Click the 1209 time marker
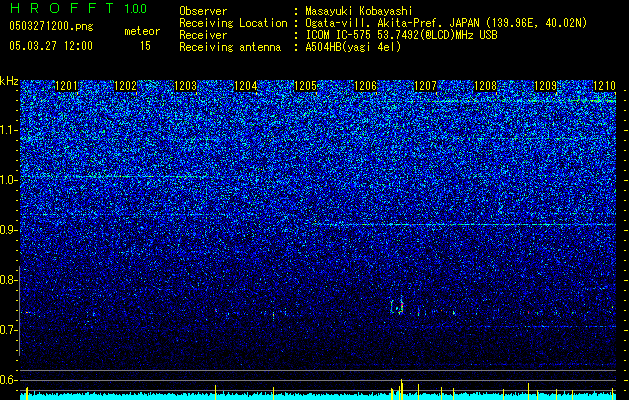The width and height of the screenshot is (629, 400). (546, 86)
